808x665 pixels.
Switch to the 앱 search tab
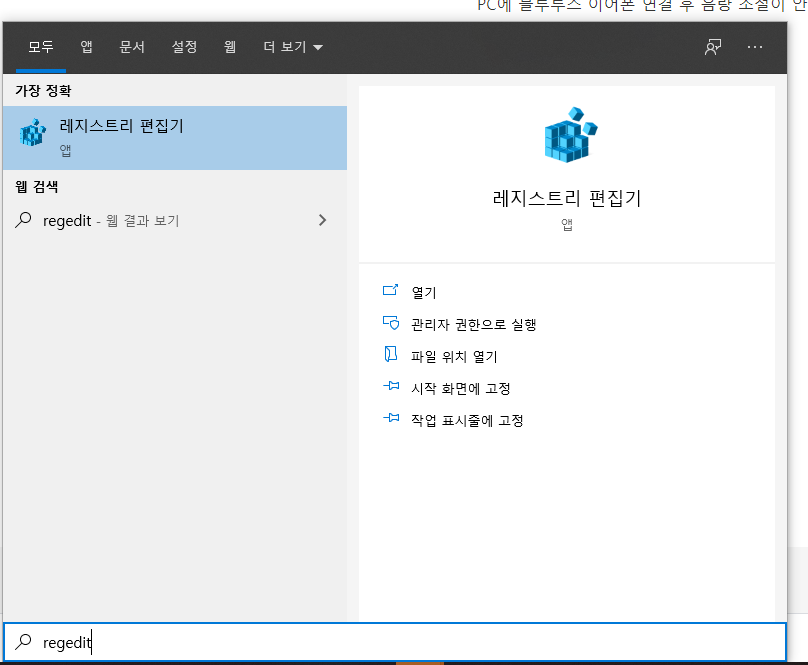point(86,47)
